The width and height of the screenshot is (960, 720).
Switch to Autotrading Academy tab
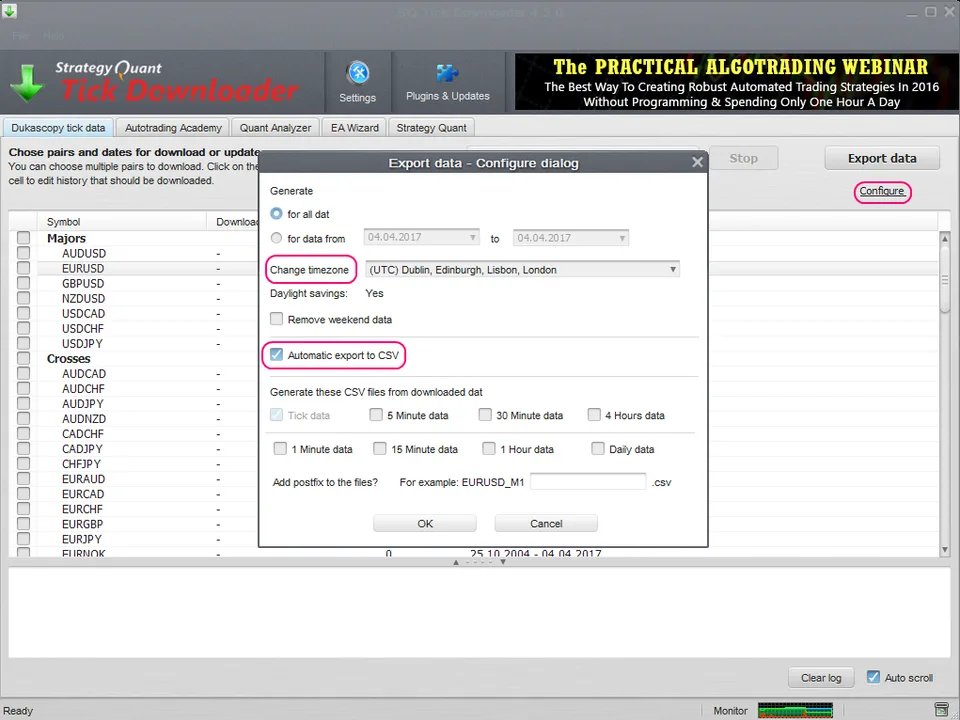pyautogui.click(x=173, y=127)
